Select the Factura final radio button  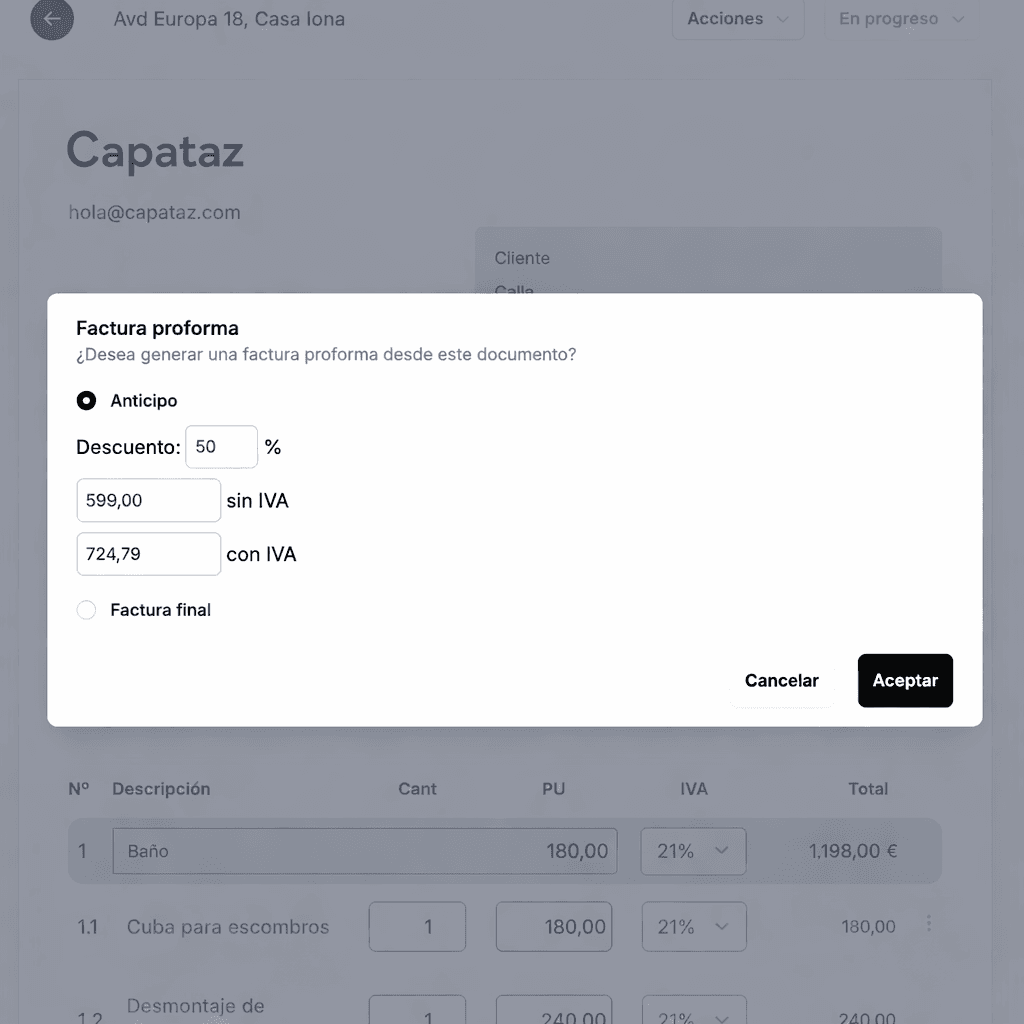[86, 610]
